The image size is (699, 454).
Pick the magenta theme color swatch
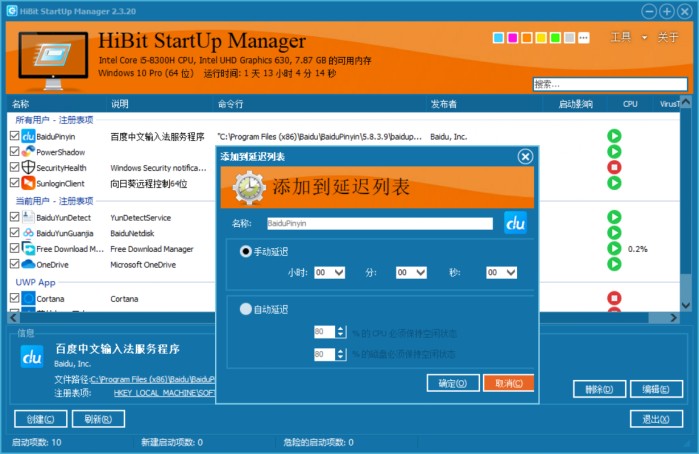pyautogui.click(x=513, y=38)
